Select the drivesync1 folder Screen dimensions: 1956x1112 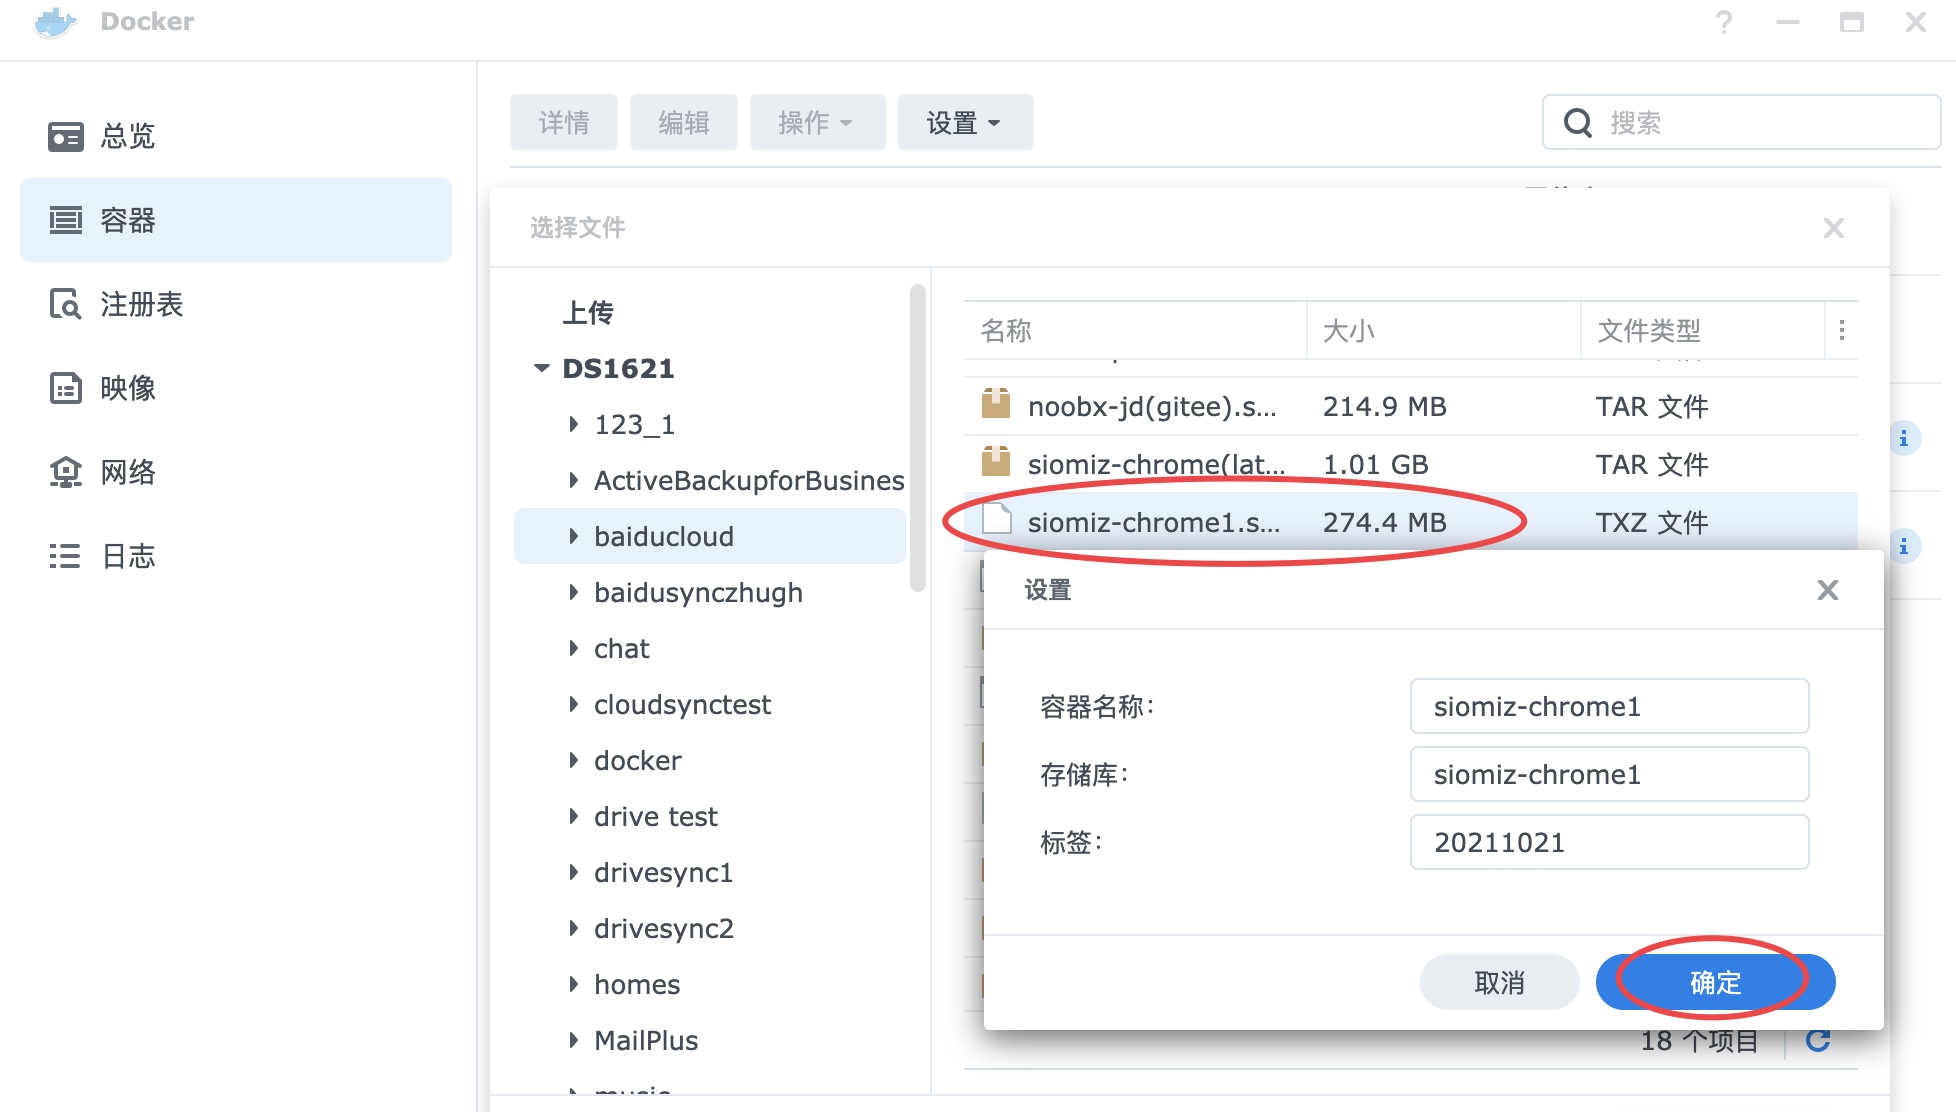[664, 872]
